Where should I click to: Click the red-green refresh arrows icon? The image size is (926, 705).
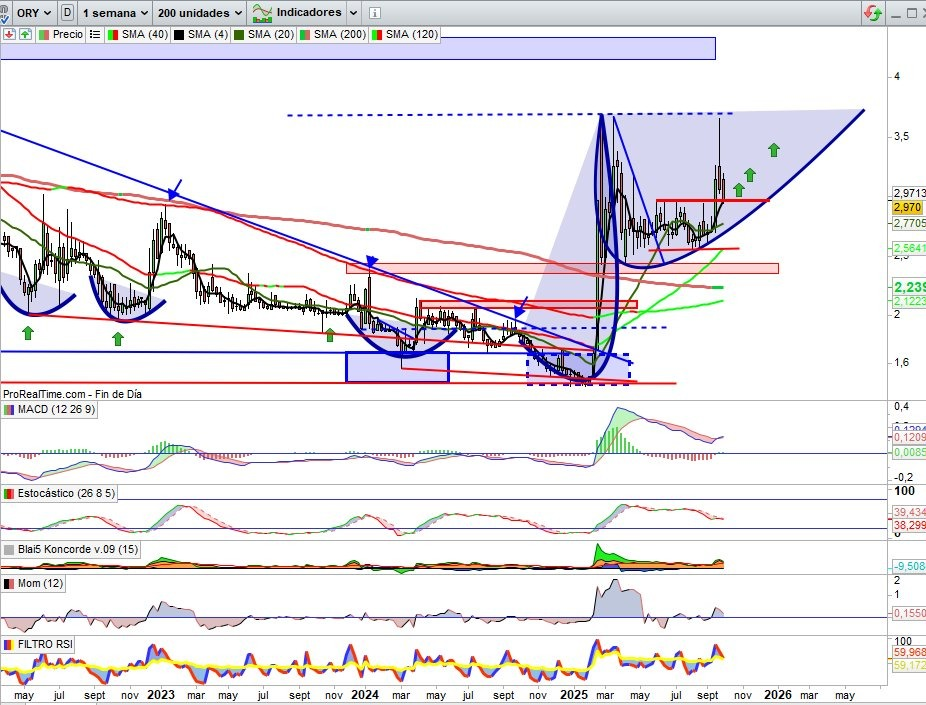click(872, 14)
